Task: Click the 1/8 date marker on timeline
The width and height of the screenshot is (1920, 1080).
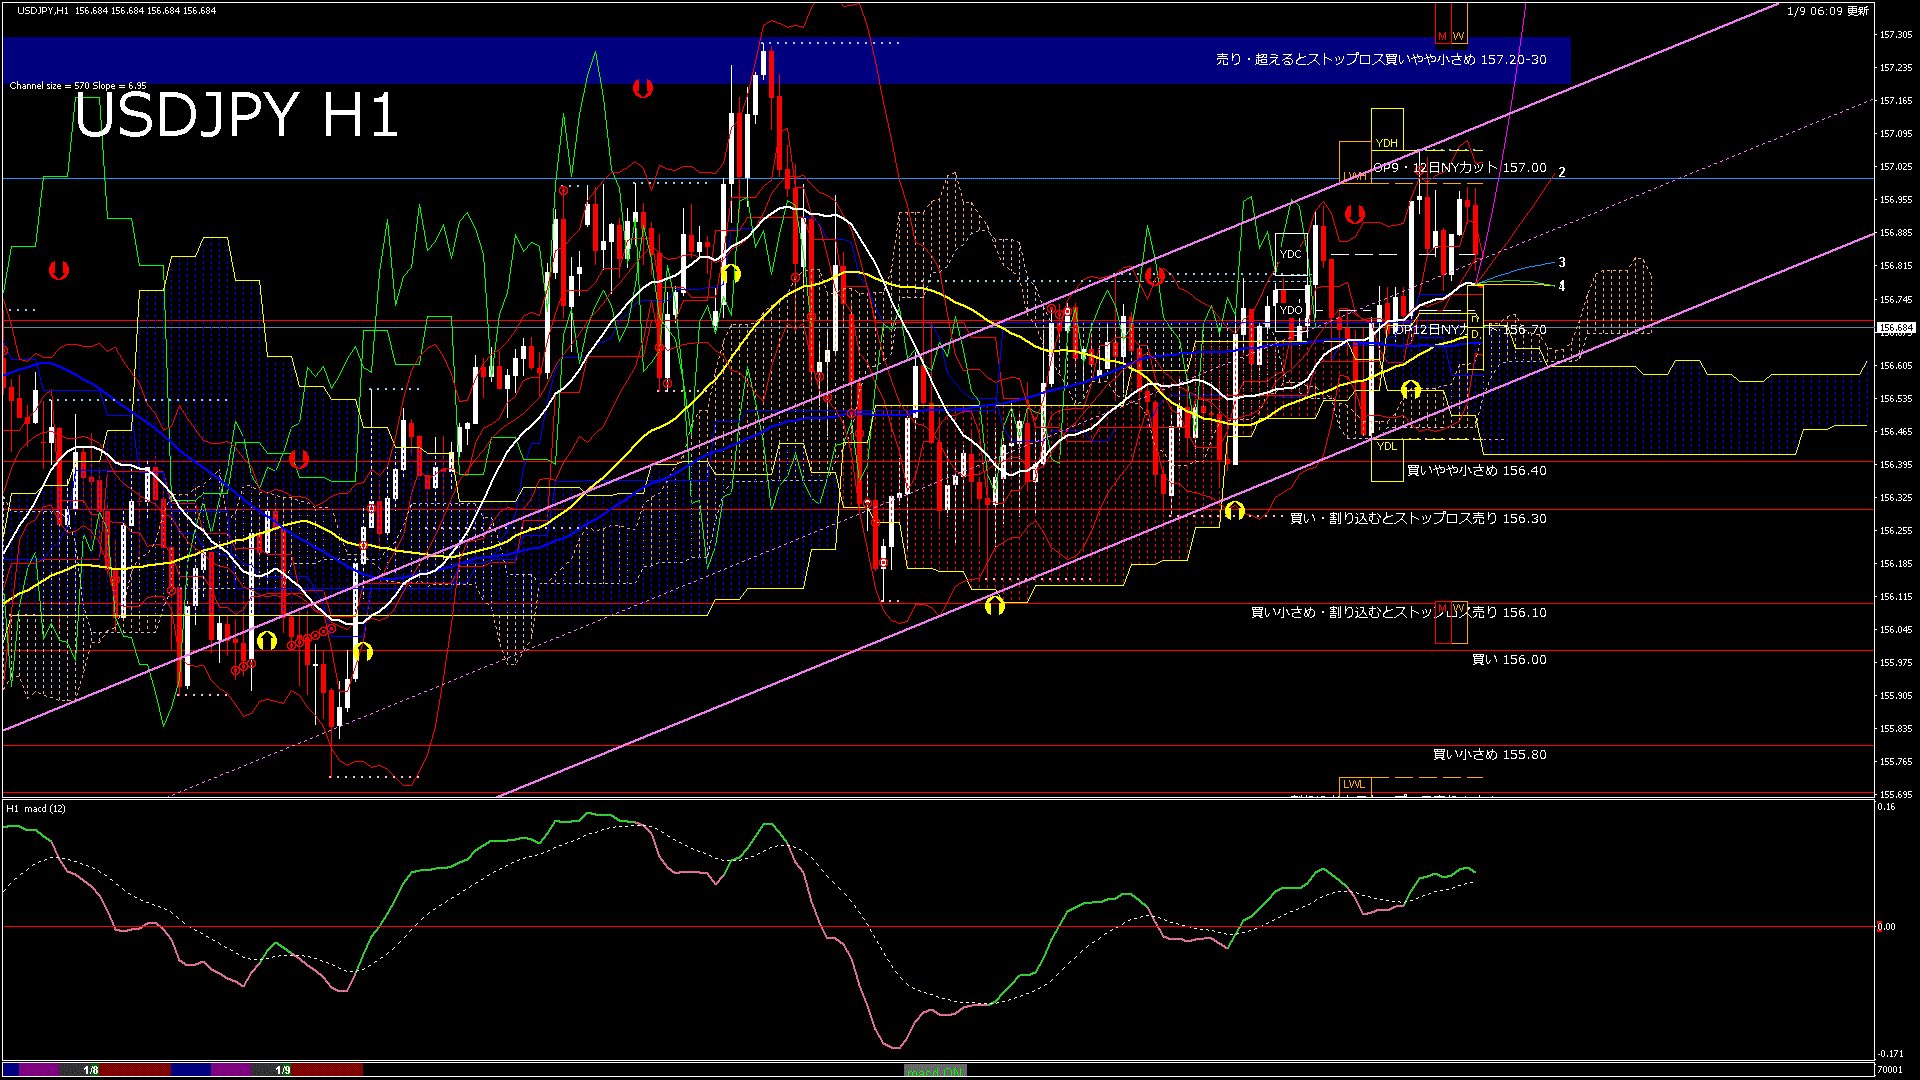Action: [x=91, y=1070]
